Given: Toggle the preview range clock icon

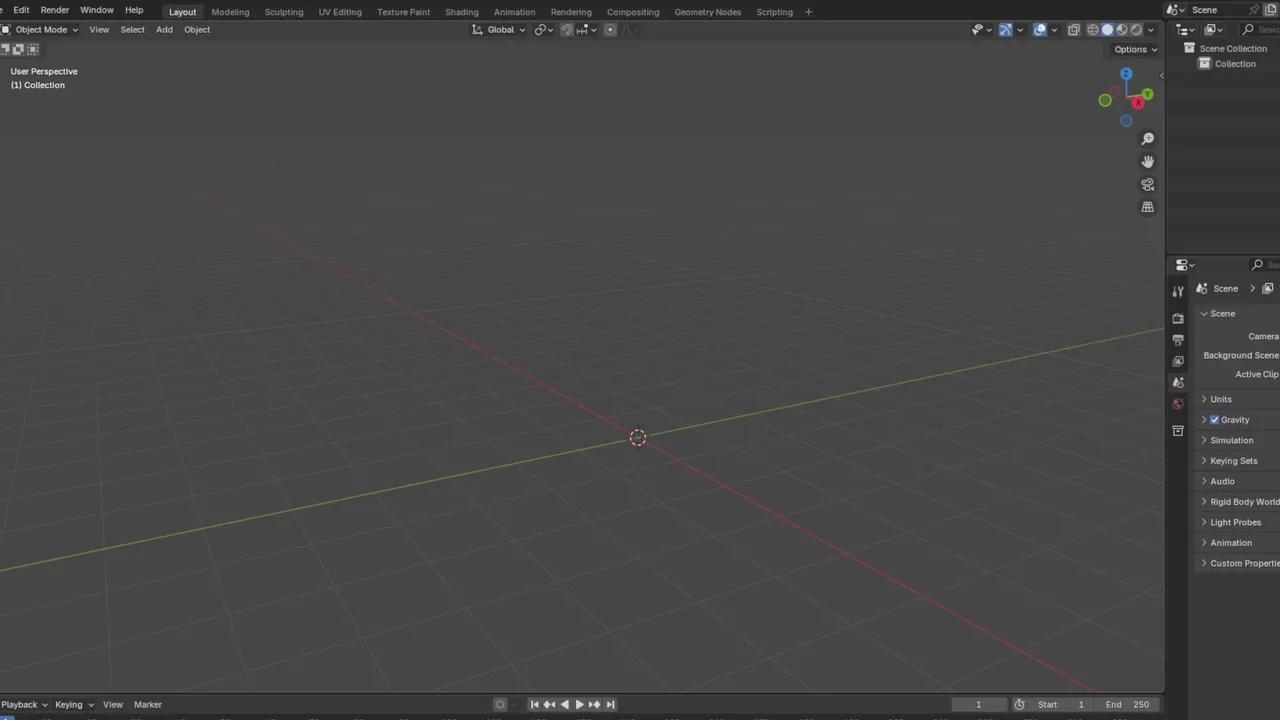Looking at the screenshot, I should (1019, 705).
